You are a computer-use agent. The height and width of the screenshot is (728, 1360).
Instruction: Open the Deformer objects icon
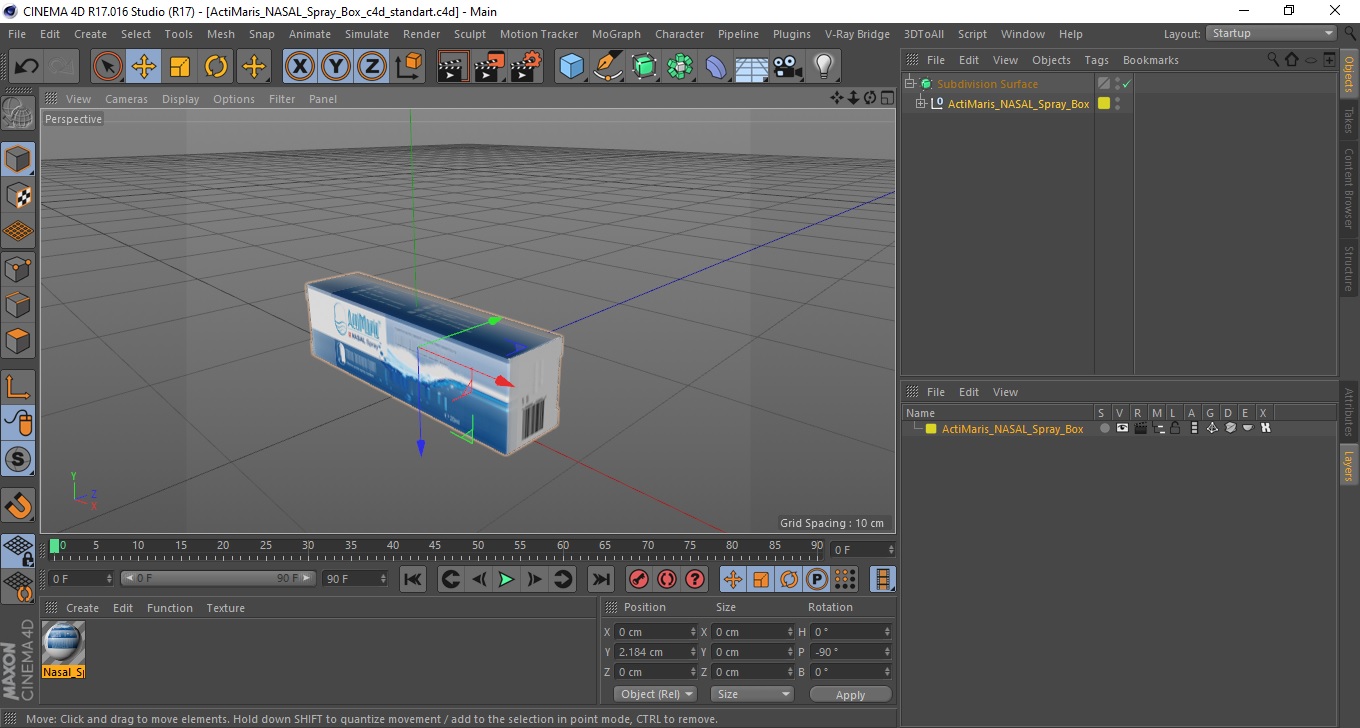coord(716,67)
